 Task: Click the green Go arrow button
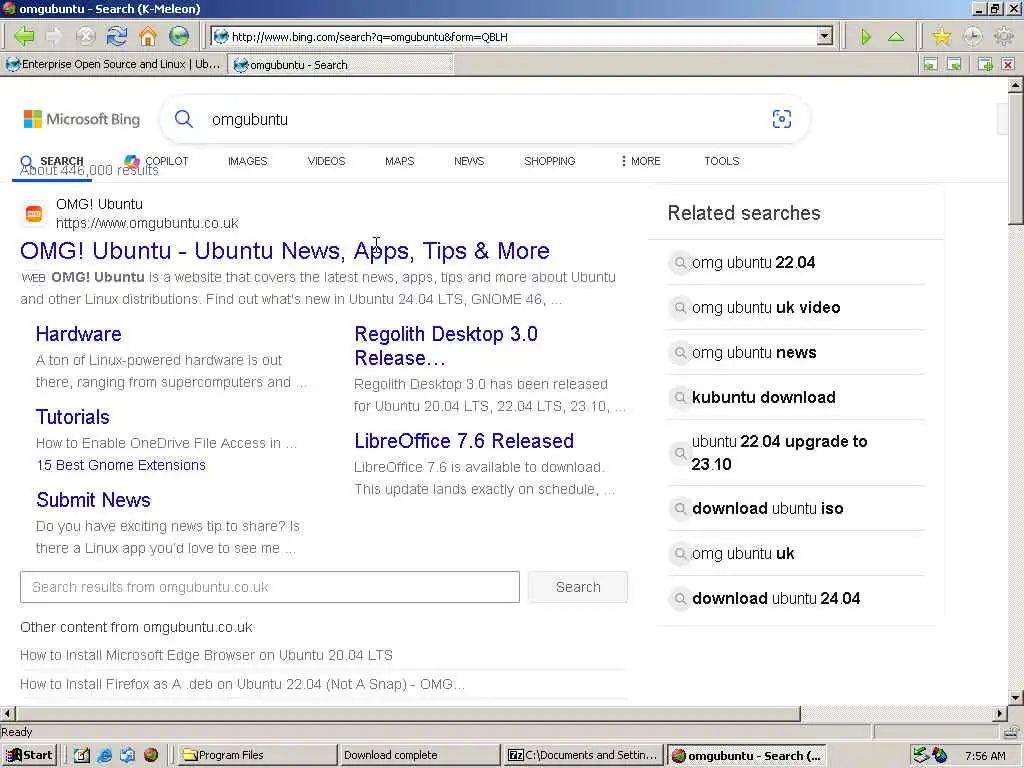(x=866, y=37)
